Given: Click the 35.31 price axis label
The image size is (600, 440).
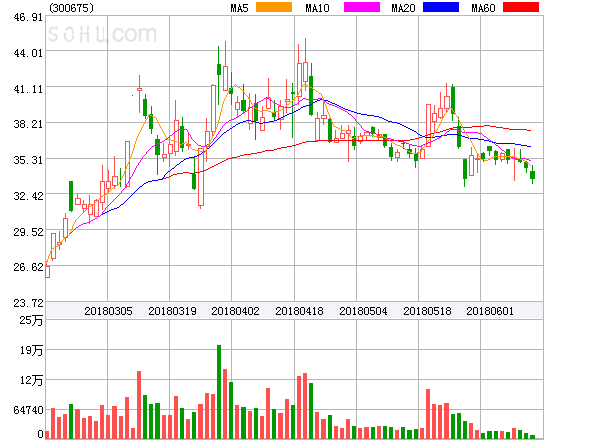Looking at the screenshot, I should click(x=28, y=160).
